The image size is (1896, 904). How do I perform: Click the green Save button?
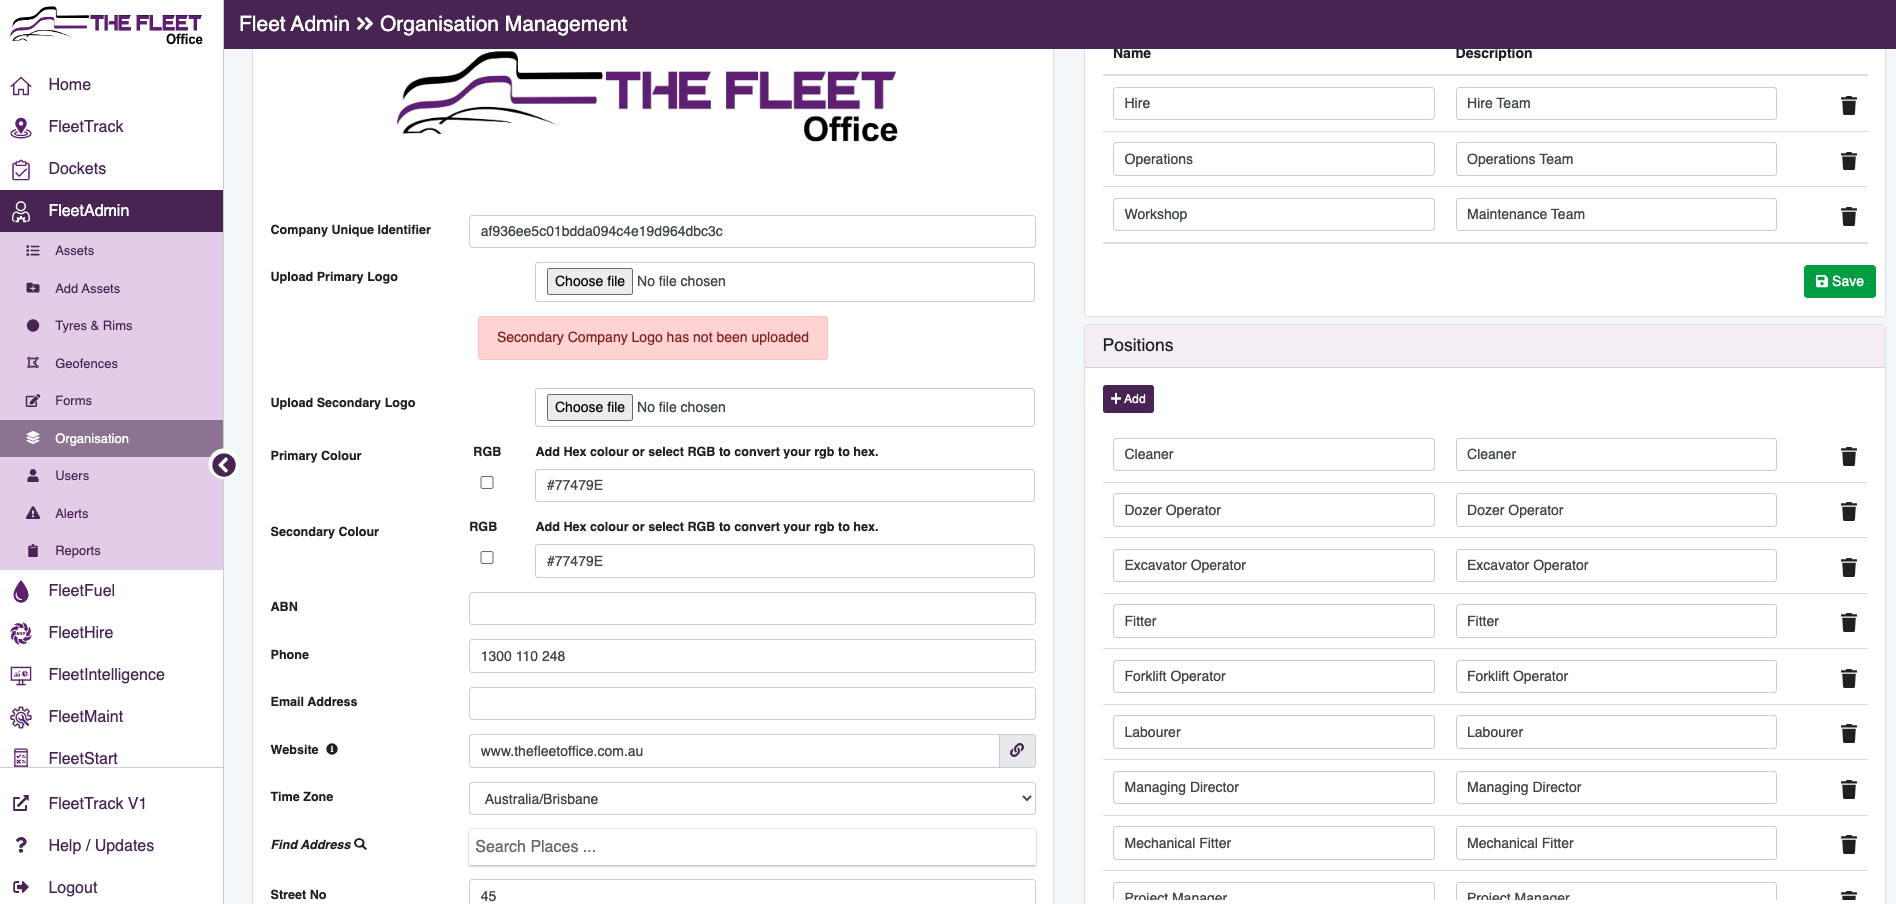pyautogui.click(x=1839, y=282)
